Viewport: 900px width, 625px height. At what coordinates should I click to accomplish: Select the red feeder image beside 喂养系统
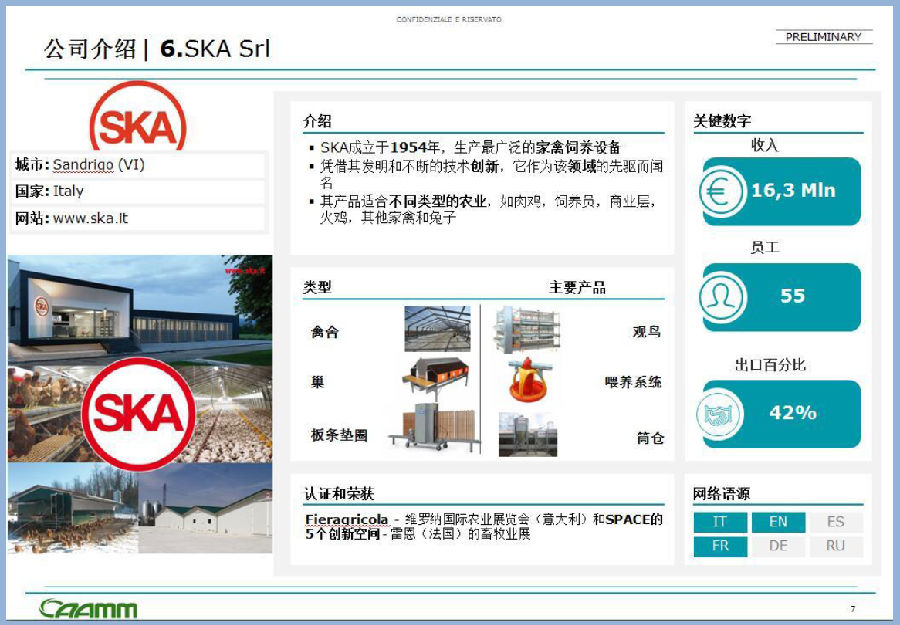(x=529, y=378)
